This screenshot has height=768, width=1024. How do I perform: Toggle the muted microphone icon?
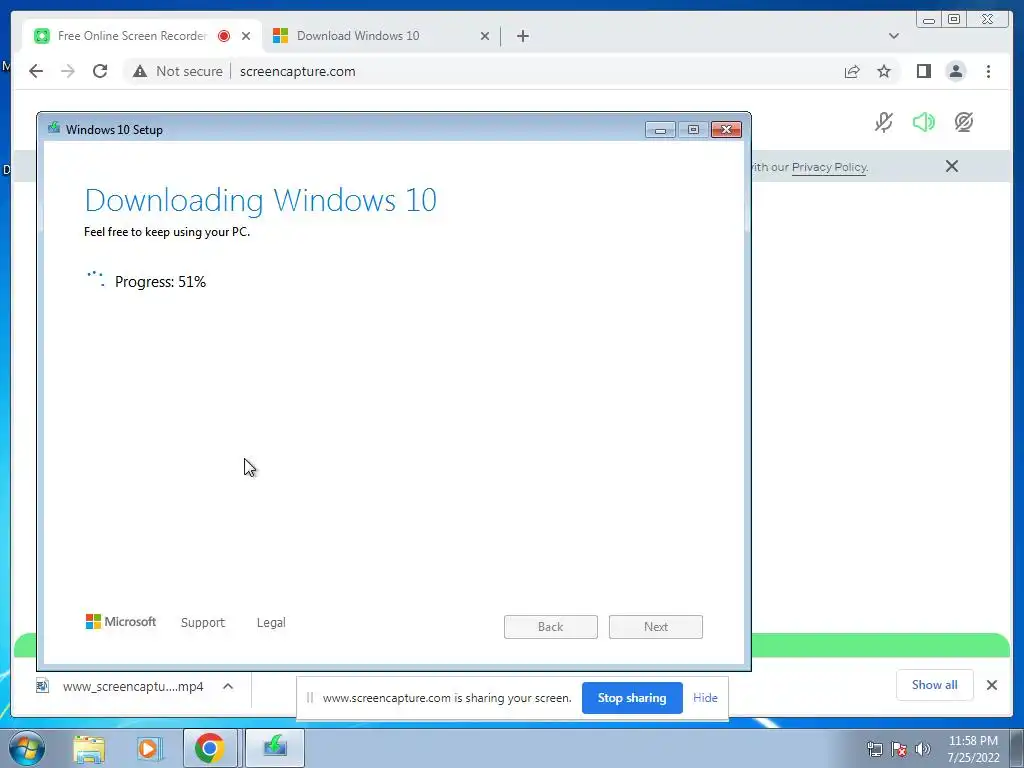[x=884, y=122]
